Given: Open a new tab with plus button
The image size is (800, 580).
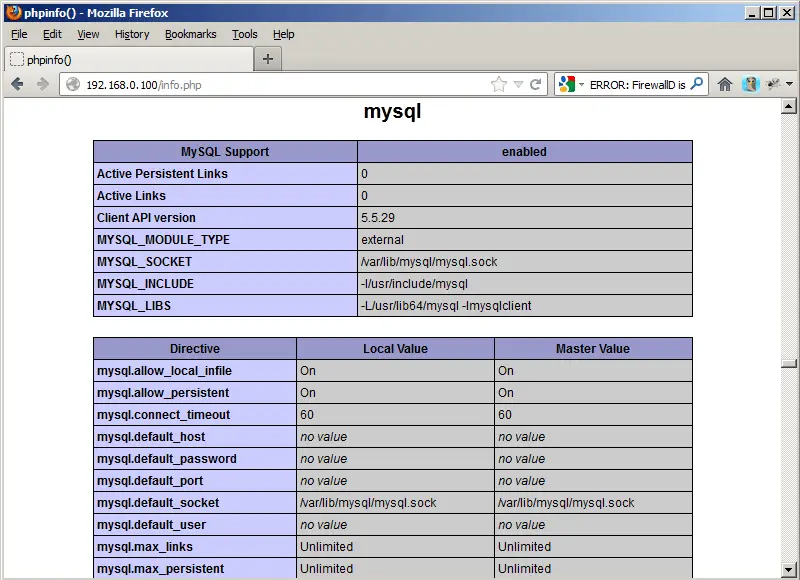Looking at the screenshot, I should (x=267, y=59).
